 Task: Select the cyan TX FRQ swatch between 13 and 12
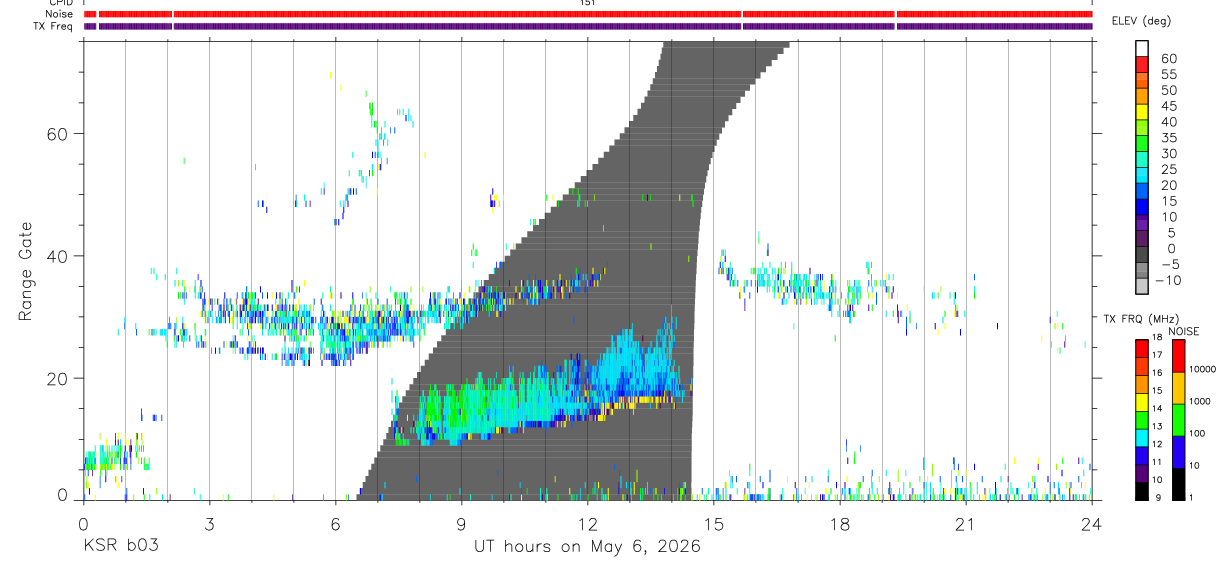pos(1141,437)
